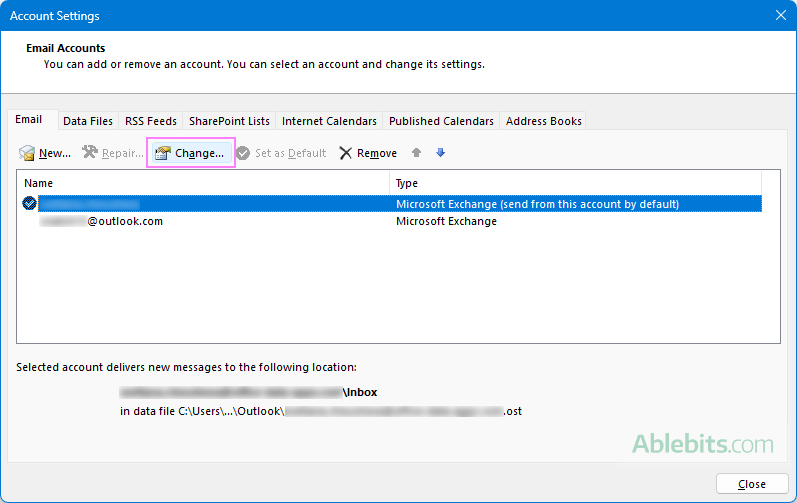
Task: Click the '\Inbox' delivery location text
Action: tap(360, 392)
